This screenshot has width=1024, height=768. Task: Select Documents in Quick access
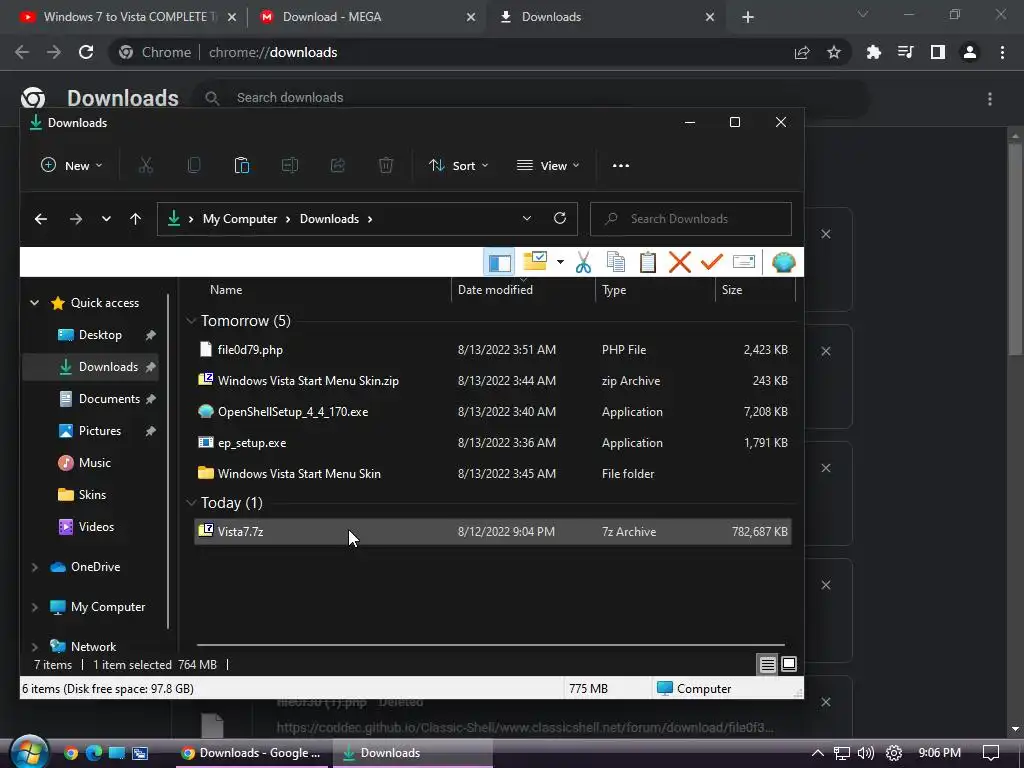click(x=109, y=399)
